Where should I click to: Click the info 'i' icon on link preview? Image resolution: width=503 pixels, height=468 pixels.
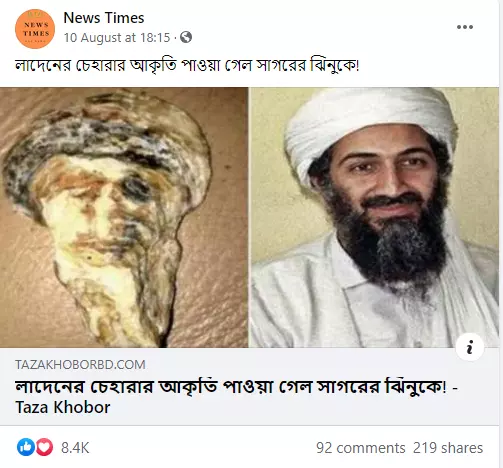pyautogui.click(x=470, y=347)
